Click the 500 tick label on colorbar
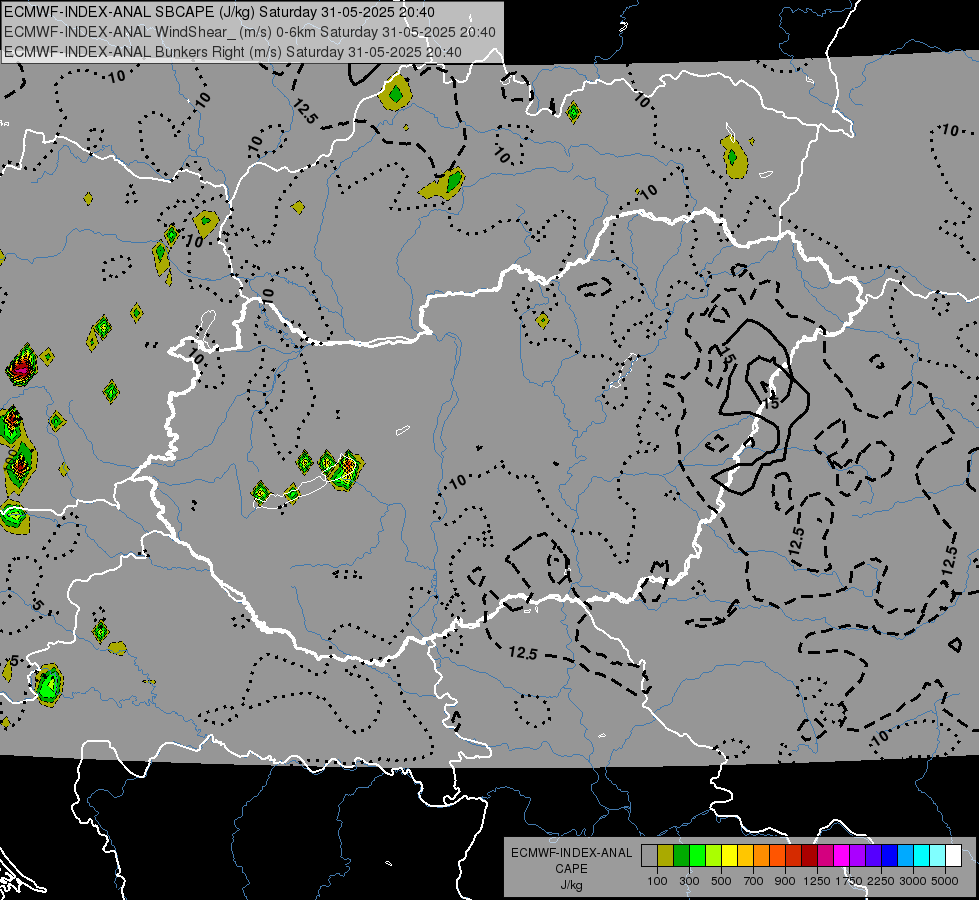This screenshot has width=979, height=900. (721, 881)
